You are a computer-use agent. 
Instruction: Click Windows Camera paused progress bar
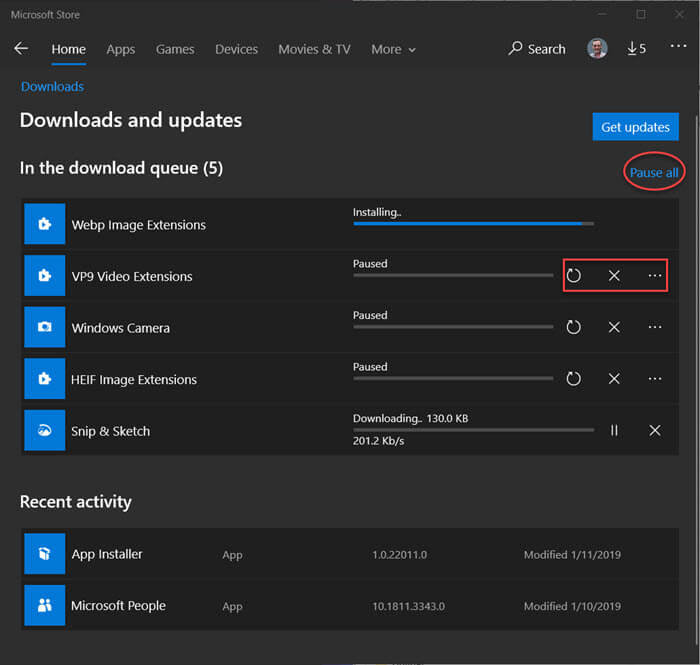tap(453, 327)
